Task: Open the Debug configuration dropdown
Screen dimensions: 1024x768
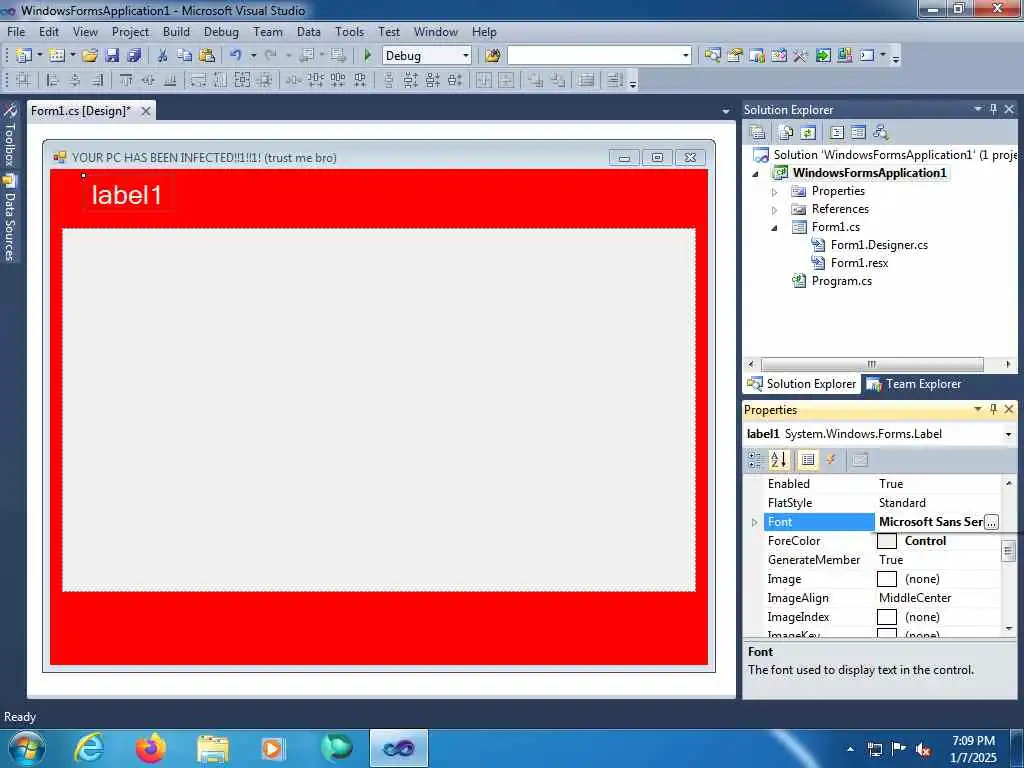Action: [x=466, y=56]
